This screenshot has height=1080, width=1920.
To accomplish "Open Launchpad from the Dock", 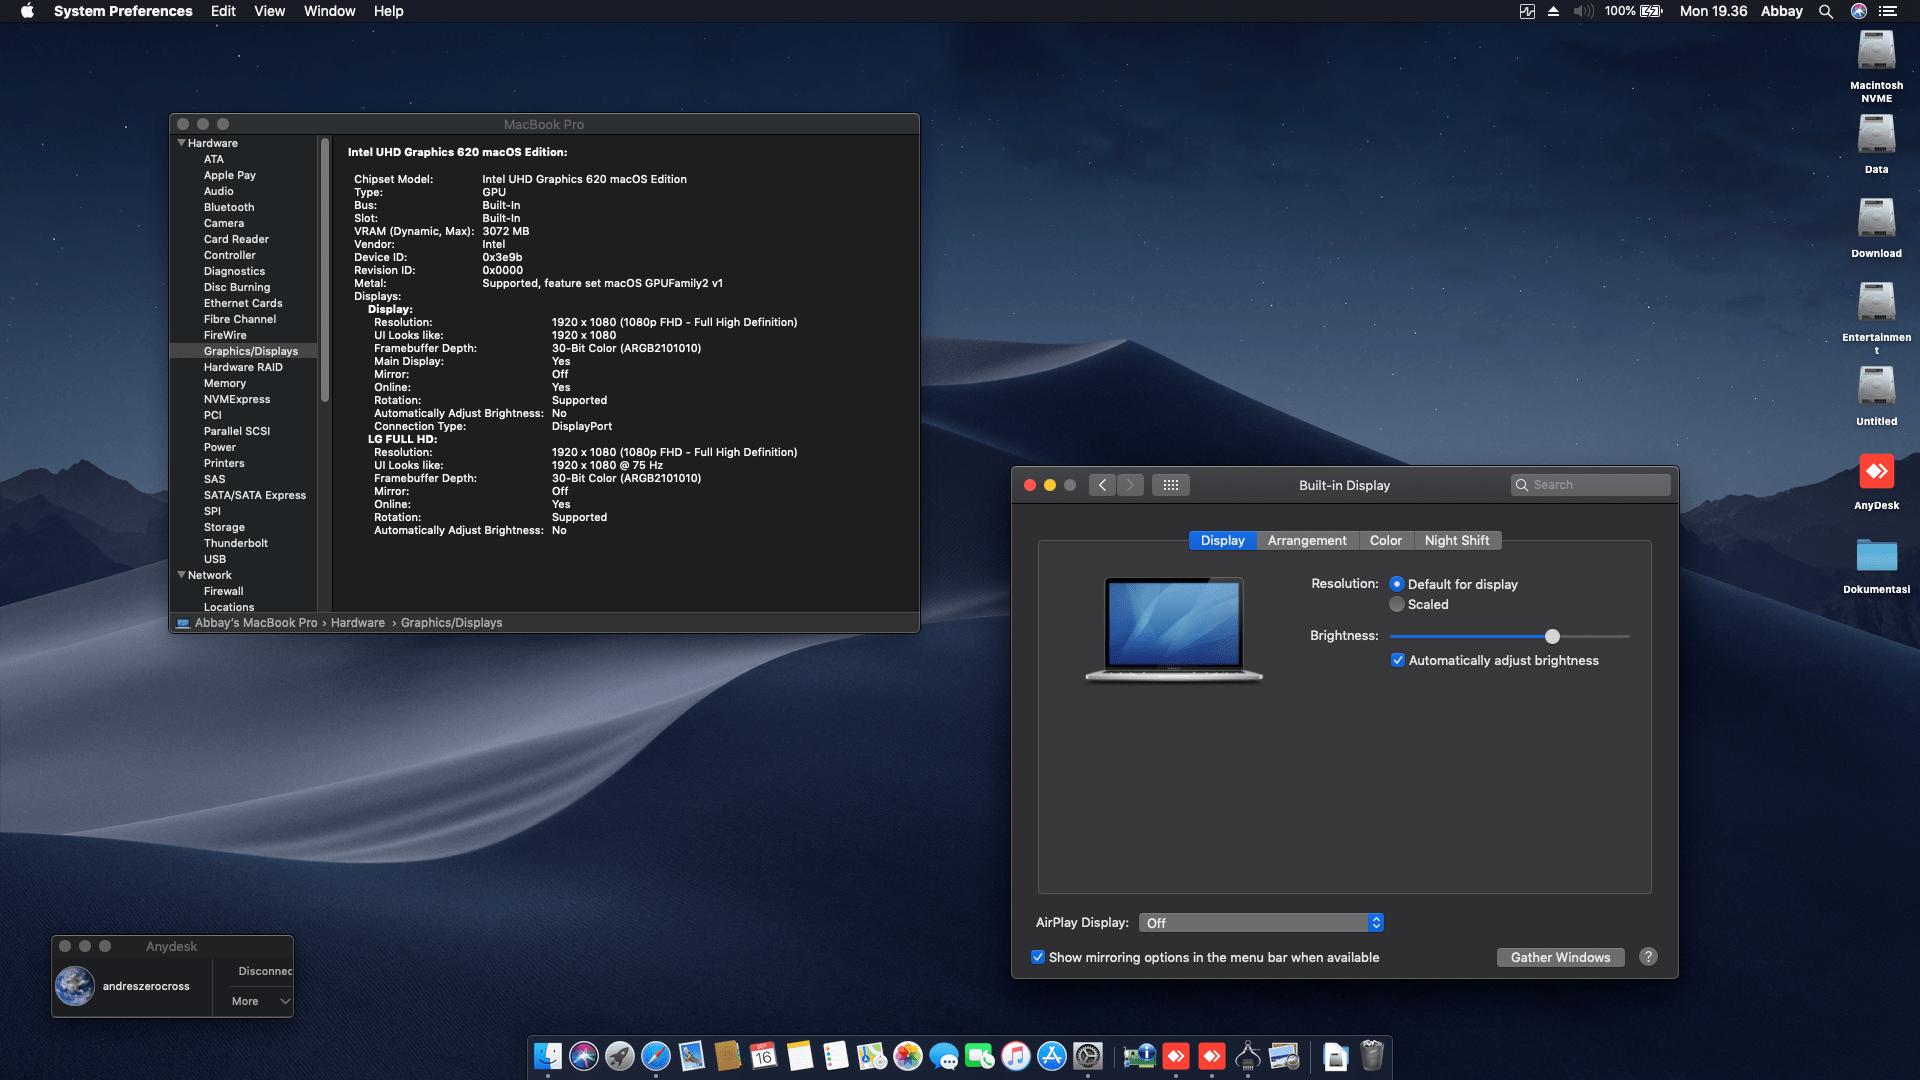I will tap(621, 1057).
